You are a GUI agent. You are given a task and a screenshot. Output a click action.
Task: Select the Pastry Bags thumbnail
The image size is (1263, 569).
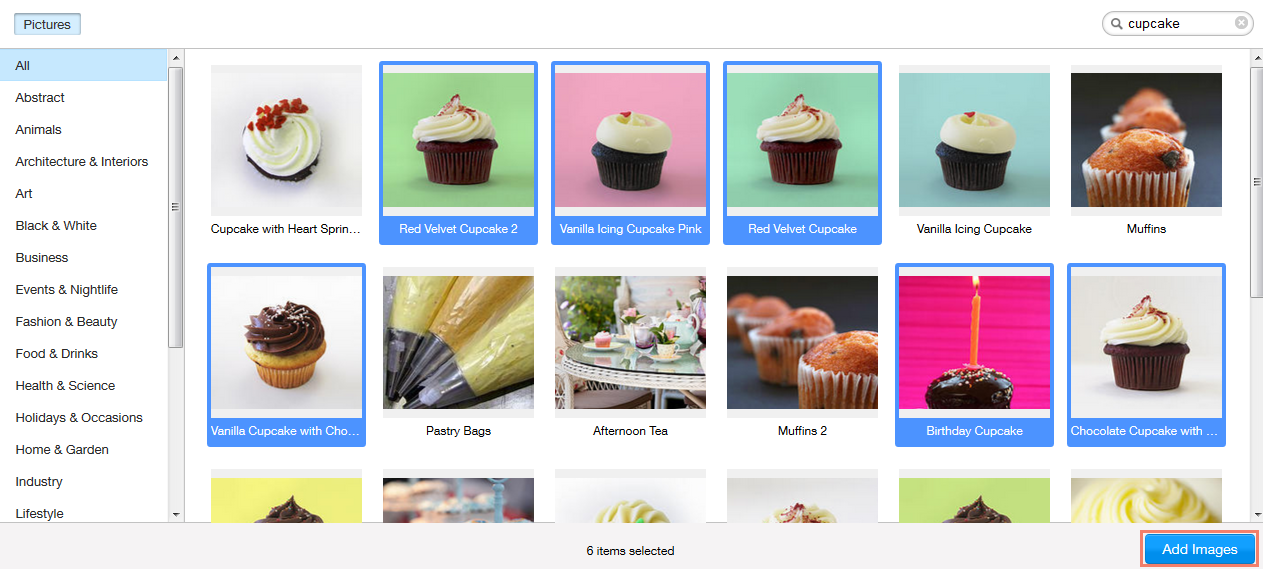coord(458,354)
